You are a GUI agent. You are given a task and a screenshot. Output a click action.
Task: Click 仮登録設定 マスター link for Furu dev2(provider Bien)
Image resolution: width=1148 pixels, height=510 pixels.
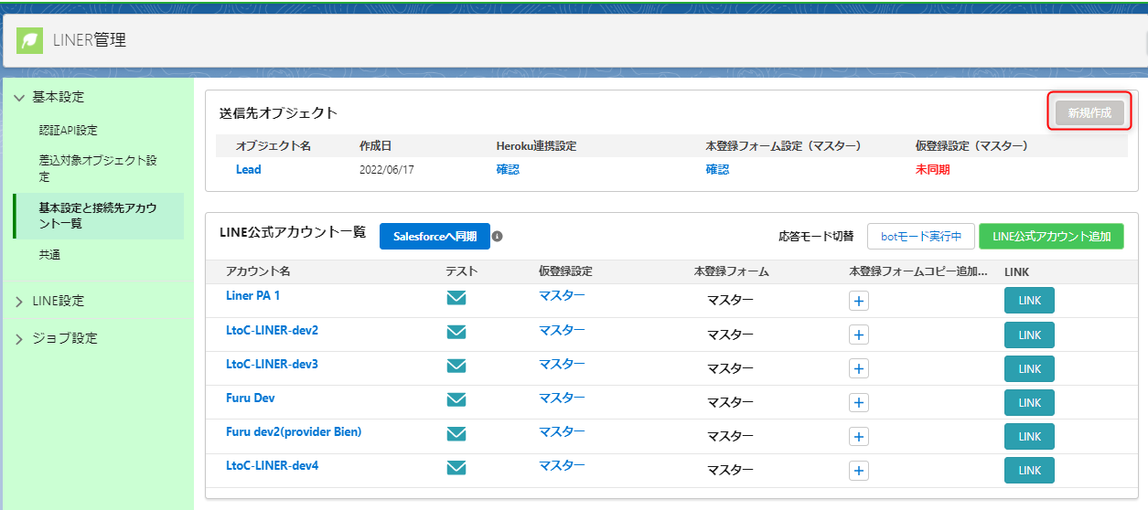click(x=562, y=432)
